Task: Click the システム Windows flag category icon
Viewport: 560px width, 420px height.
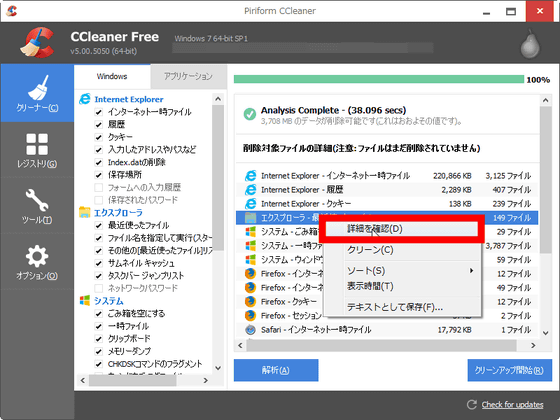Action: tap(85, 300)
